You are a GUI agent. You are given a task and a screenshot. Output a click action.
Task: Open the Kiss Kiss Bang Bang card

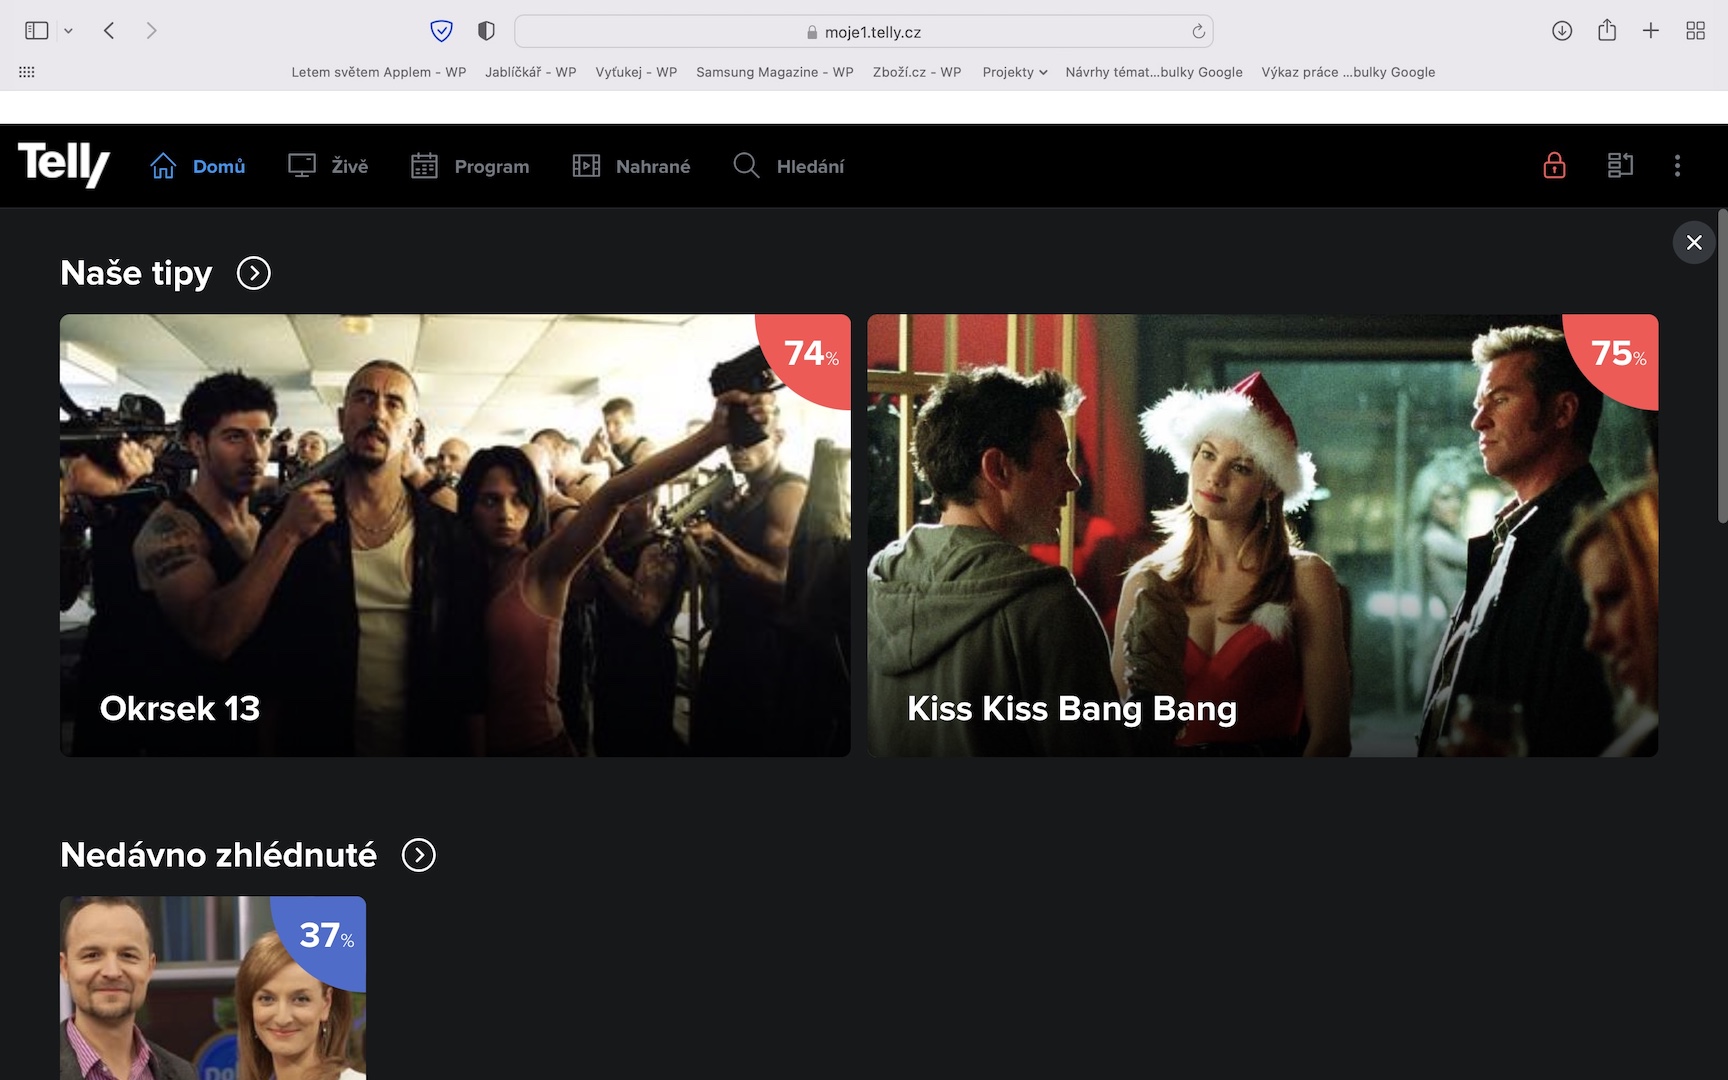pos(1262,535)
